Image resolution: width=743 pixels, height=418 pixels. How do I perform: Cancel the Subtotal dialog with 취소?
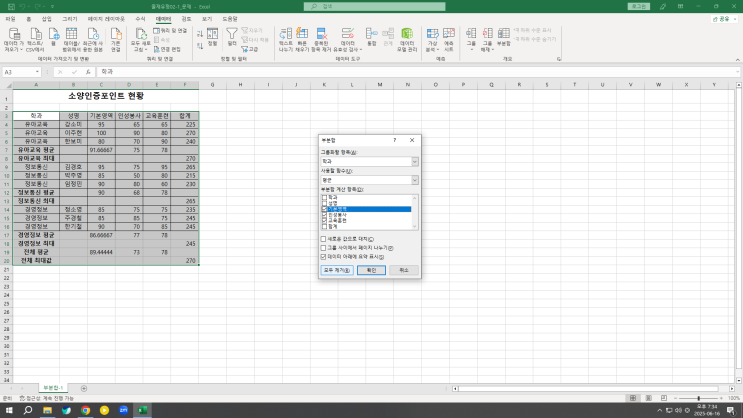(404, 270)
